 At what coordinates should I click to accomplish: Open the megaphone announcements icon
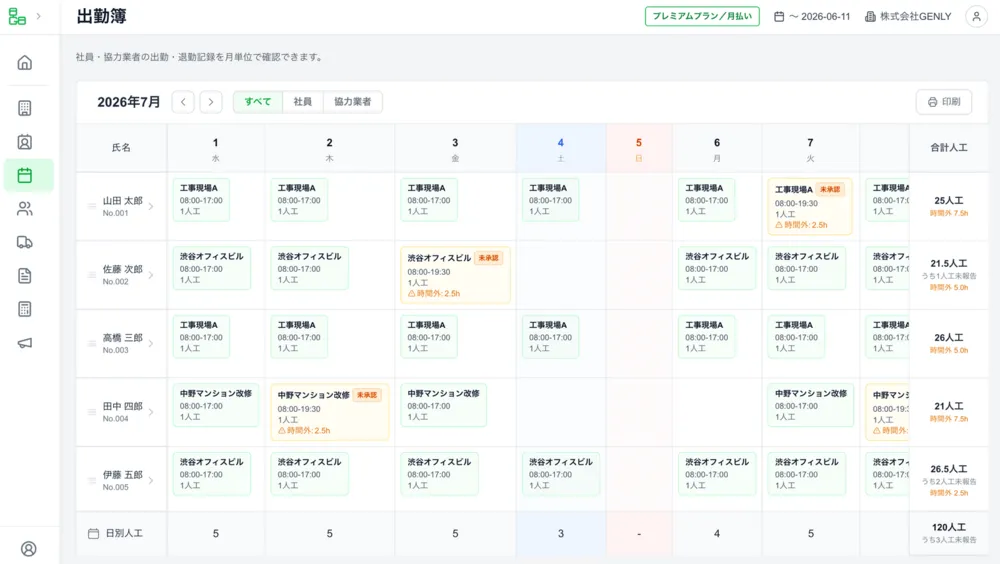coord(25,343)
